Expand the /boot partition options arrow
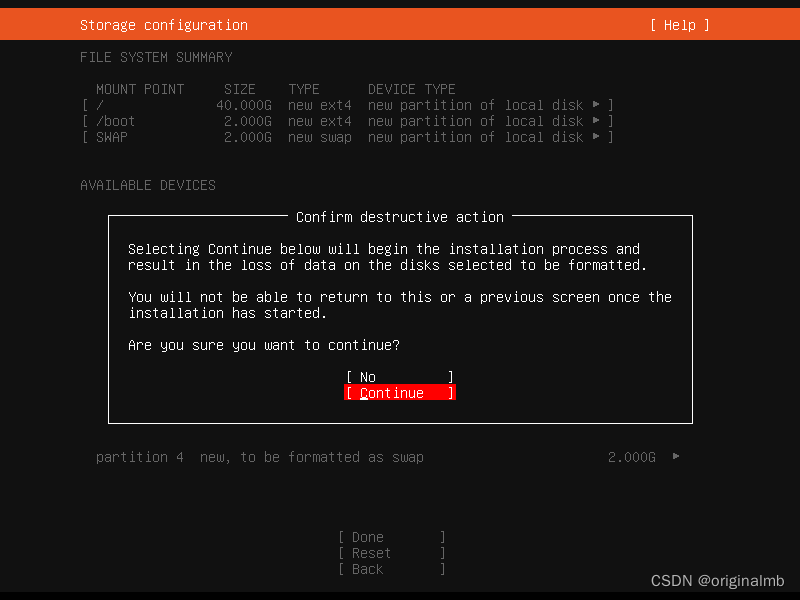 tap(597, 120)
